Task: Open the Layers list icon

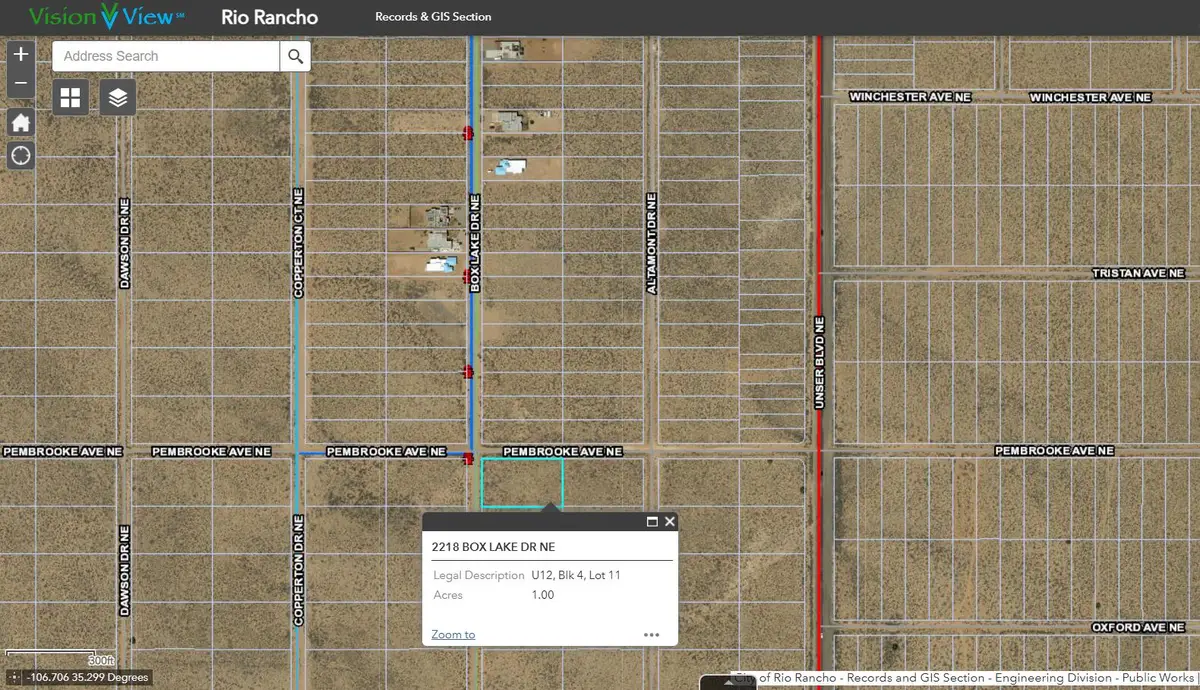Action: click(x=118, y=97)
